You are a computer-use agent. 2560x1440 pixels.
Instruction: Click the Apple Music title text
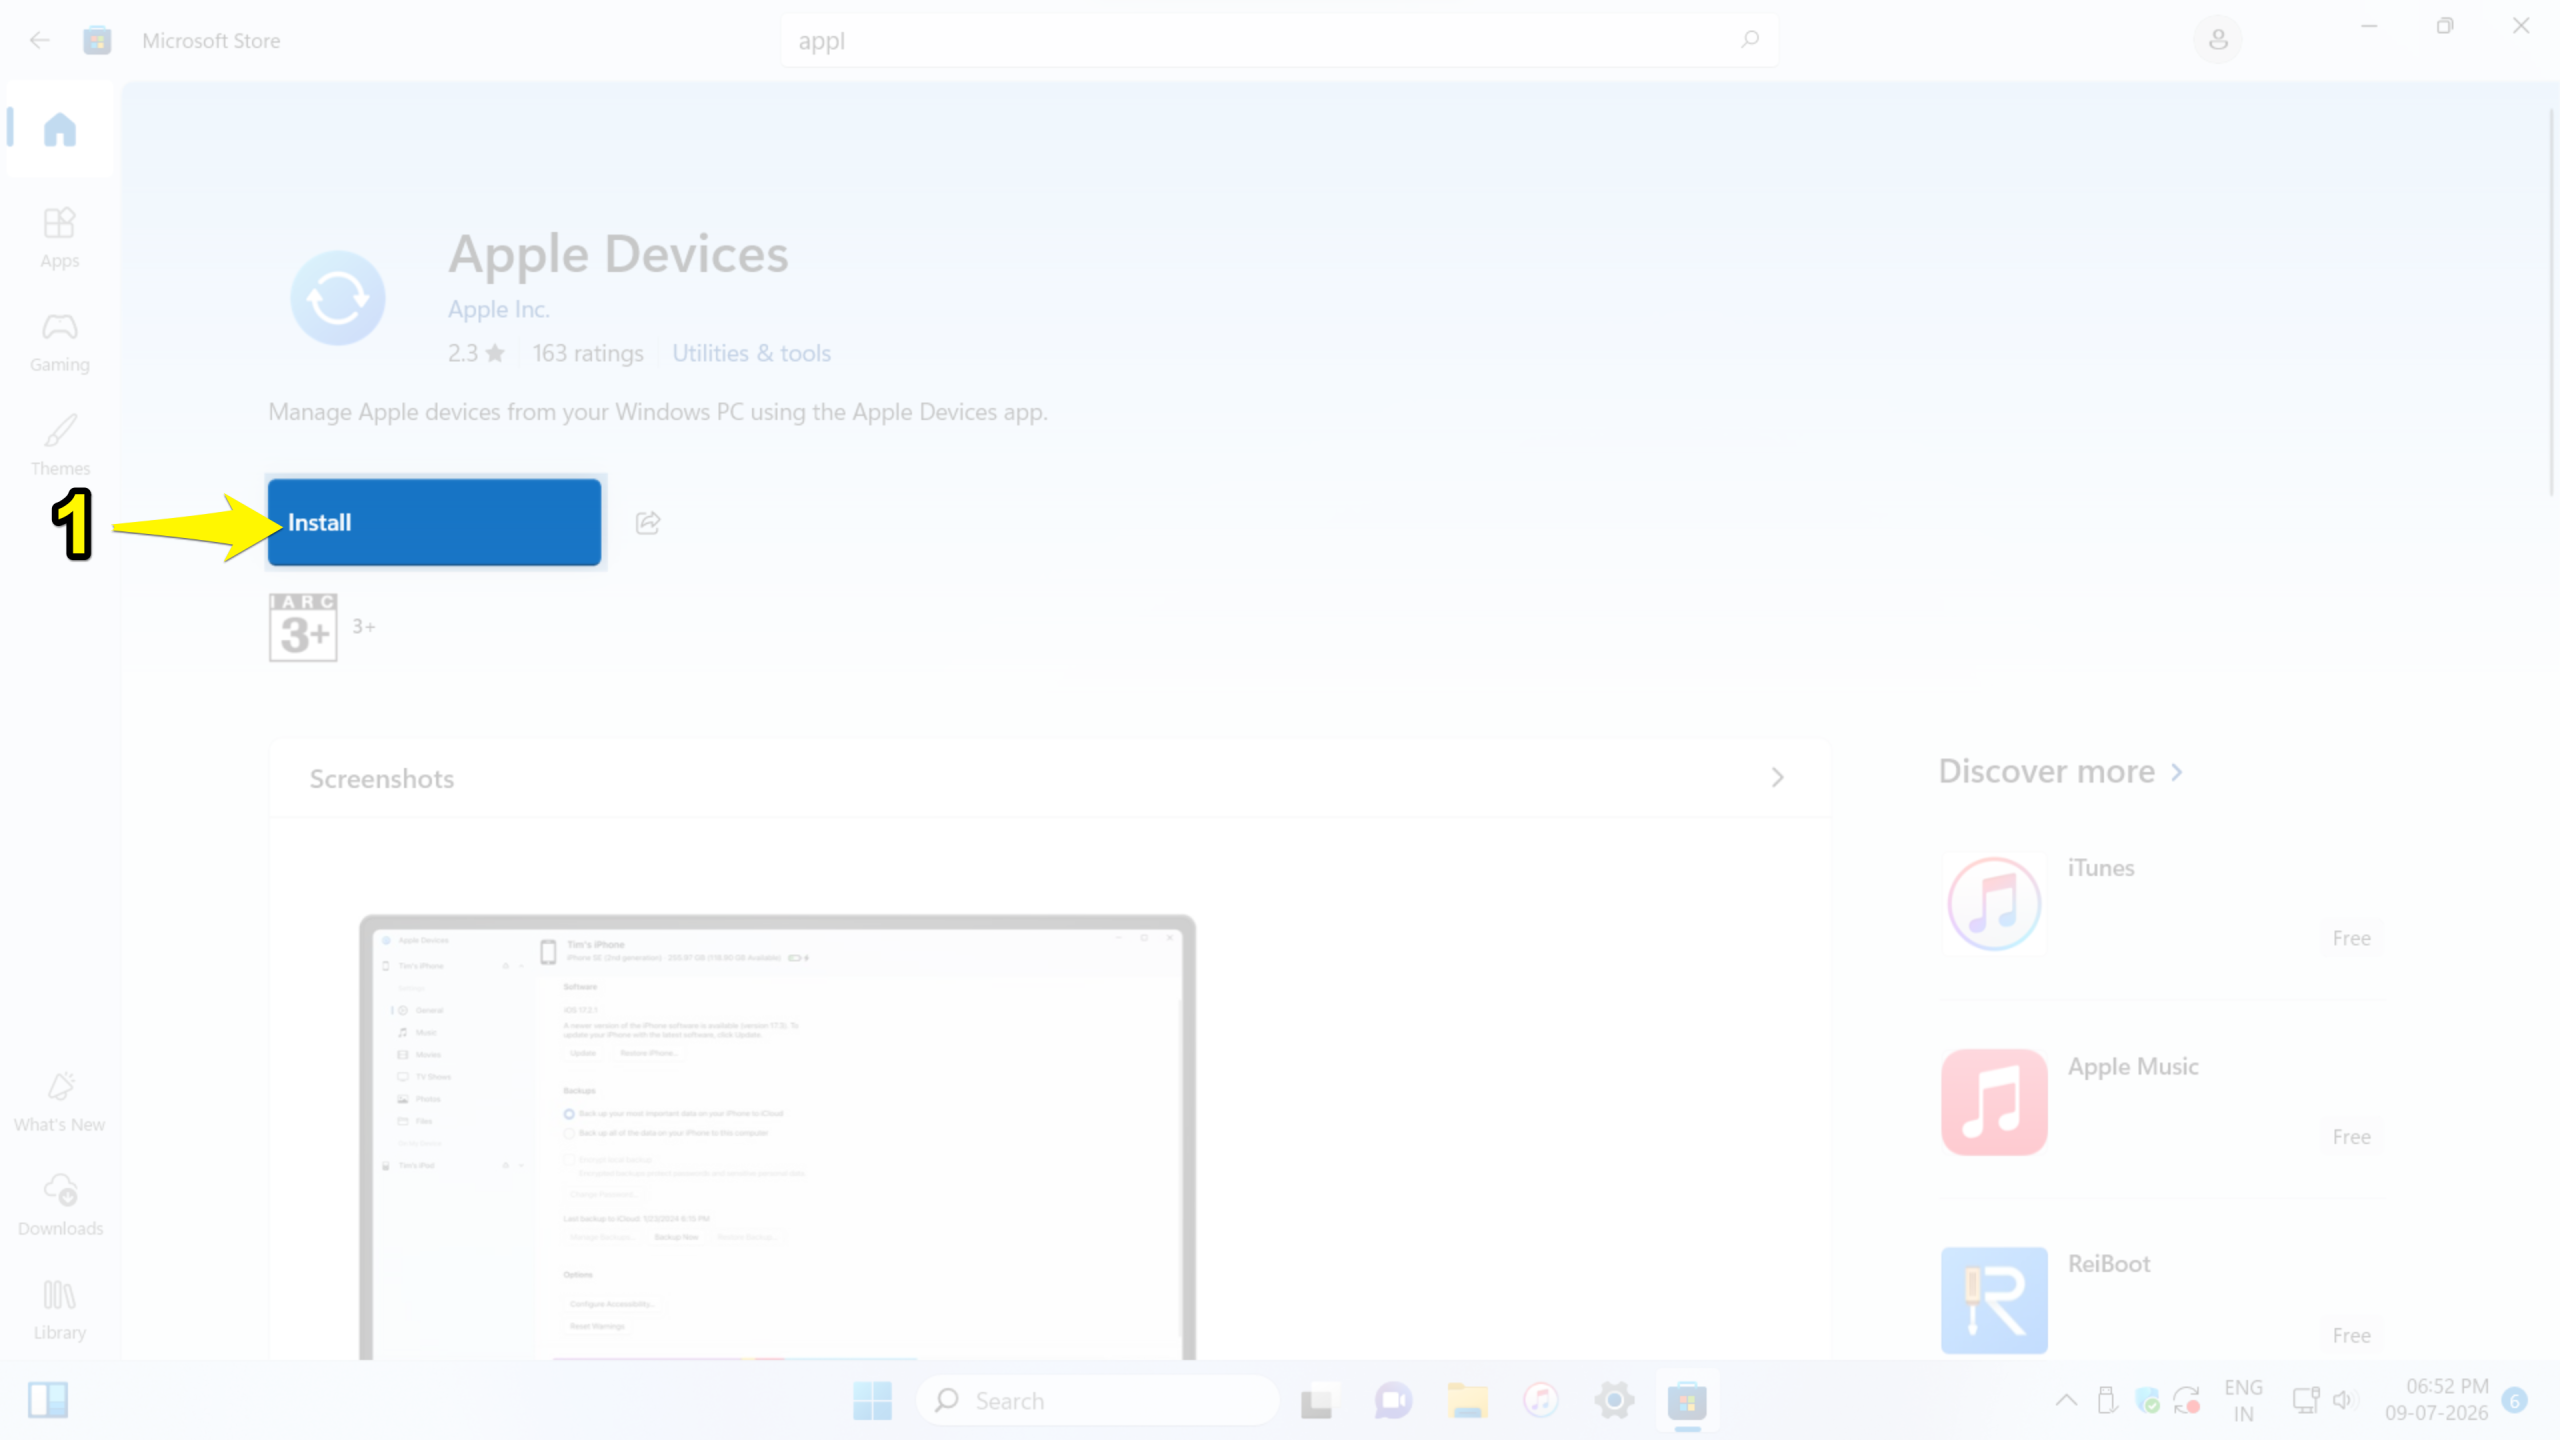2133,1067
